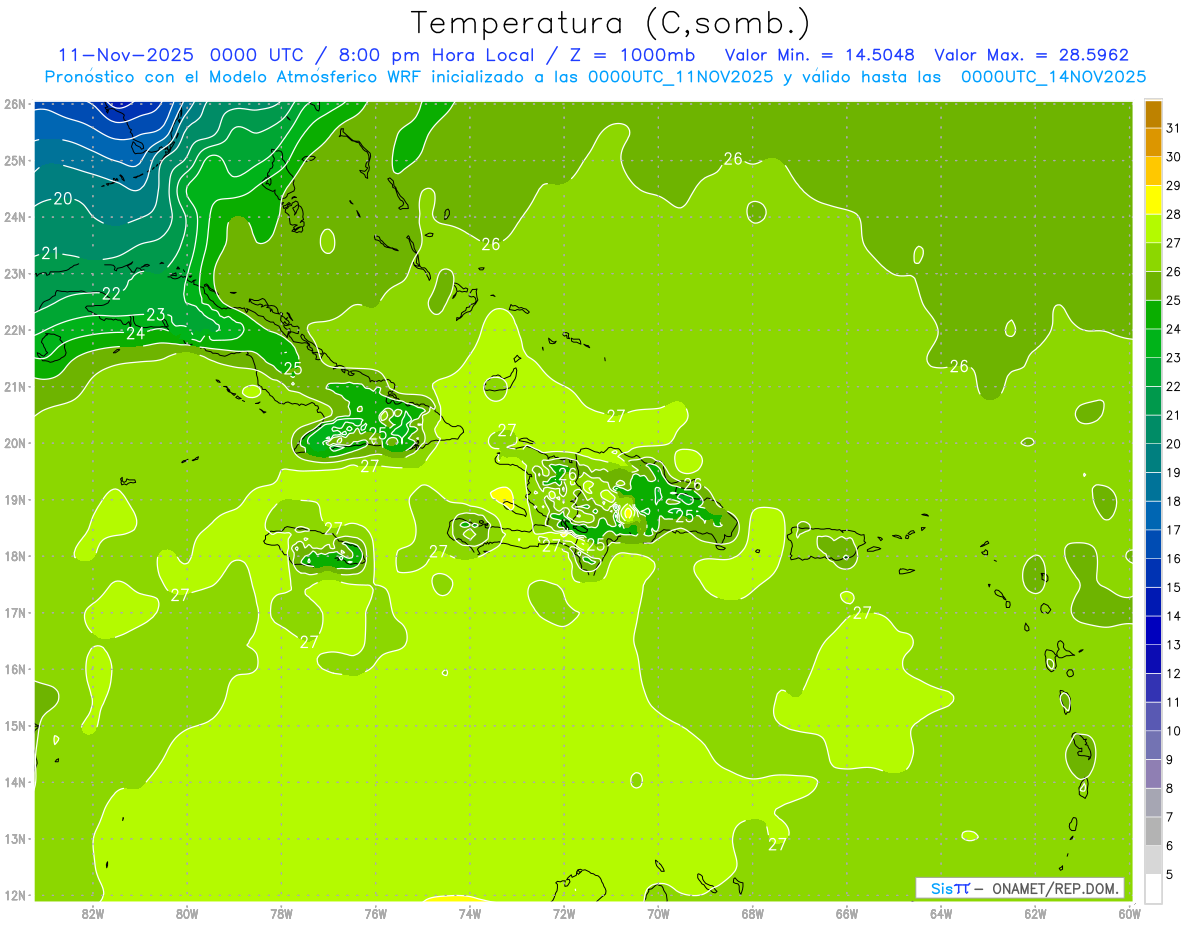Click the 'Valor Min. = 14.5048' value

[820, 55]
